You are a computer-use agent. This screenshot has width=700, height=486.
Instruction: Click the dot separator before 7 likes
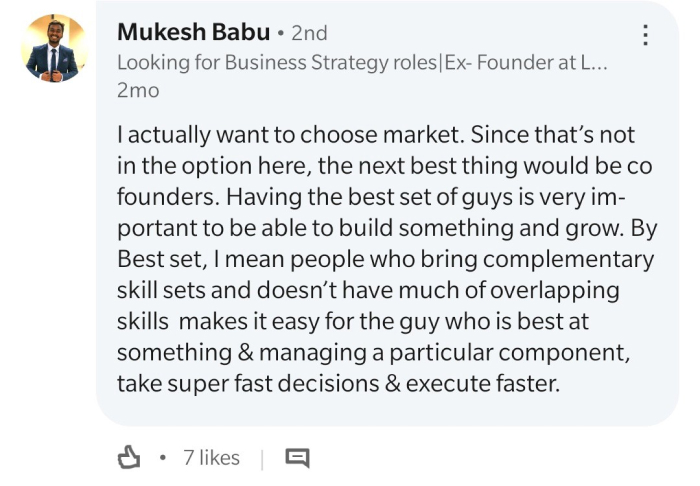[x=162, y=457]
